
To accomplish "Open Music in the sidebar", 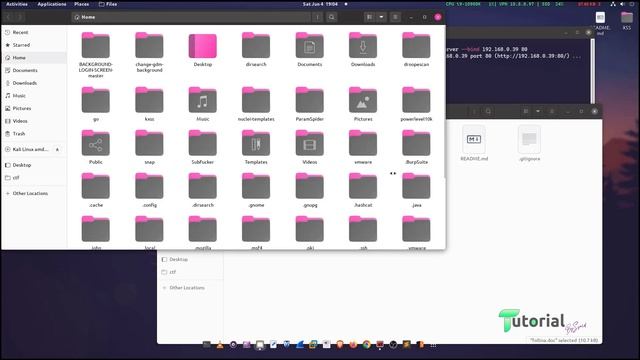I will point(33,96).
